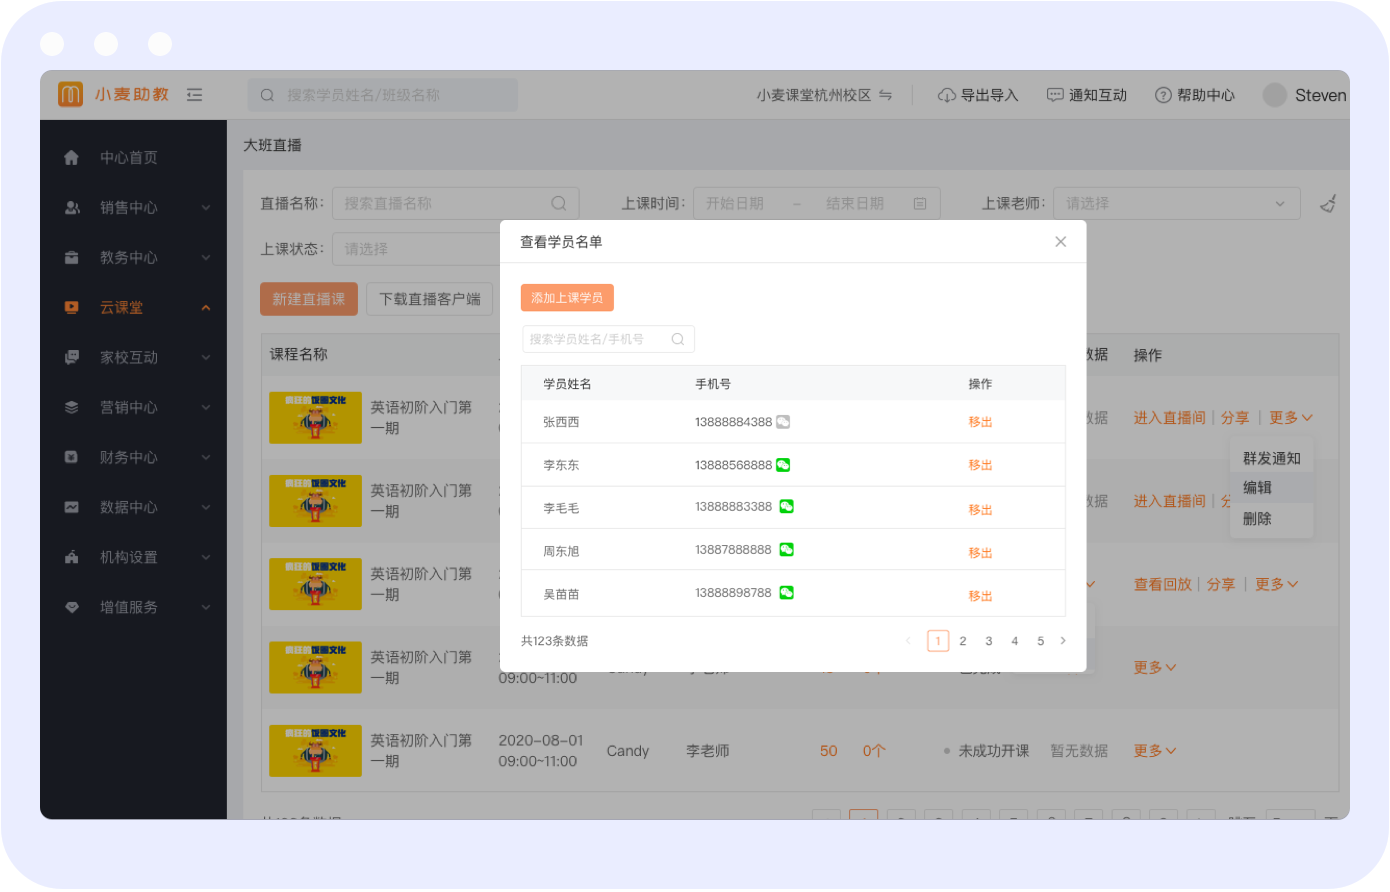The width and height of the screenshot is (1390, 892).
Task: Open 上课老师 dropdown
Action: point(1176,203)
